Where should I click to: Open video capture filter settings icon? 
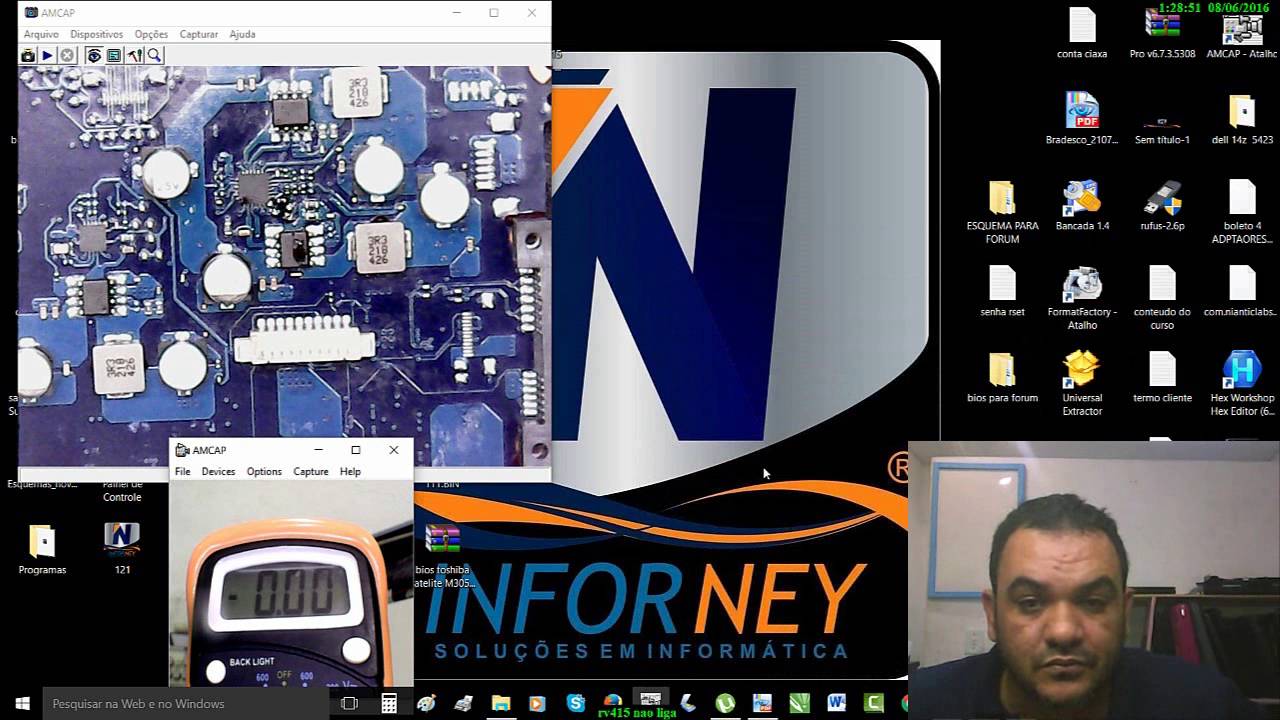tap(114, 56)
